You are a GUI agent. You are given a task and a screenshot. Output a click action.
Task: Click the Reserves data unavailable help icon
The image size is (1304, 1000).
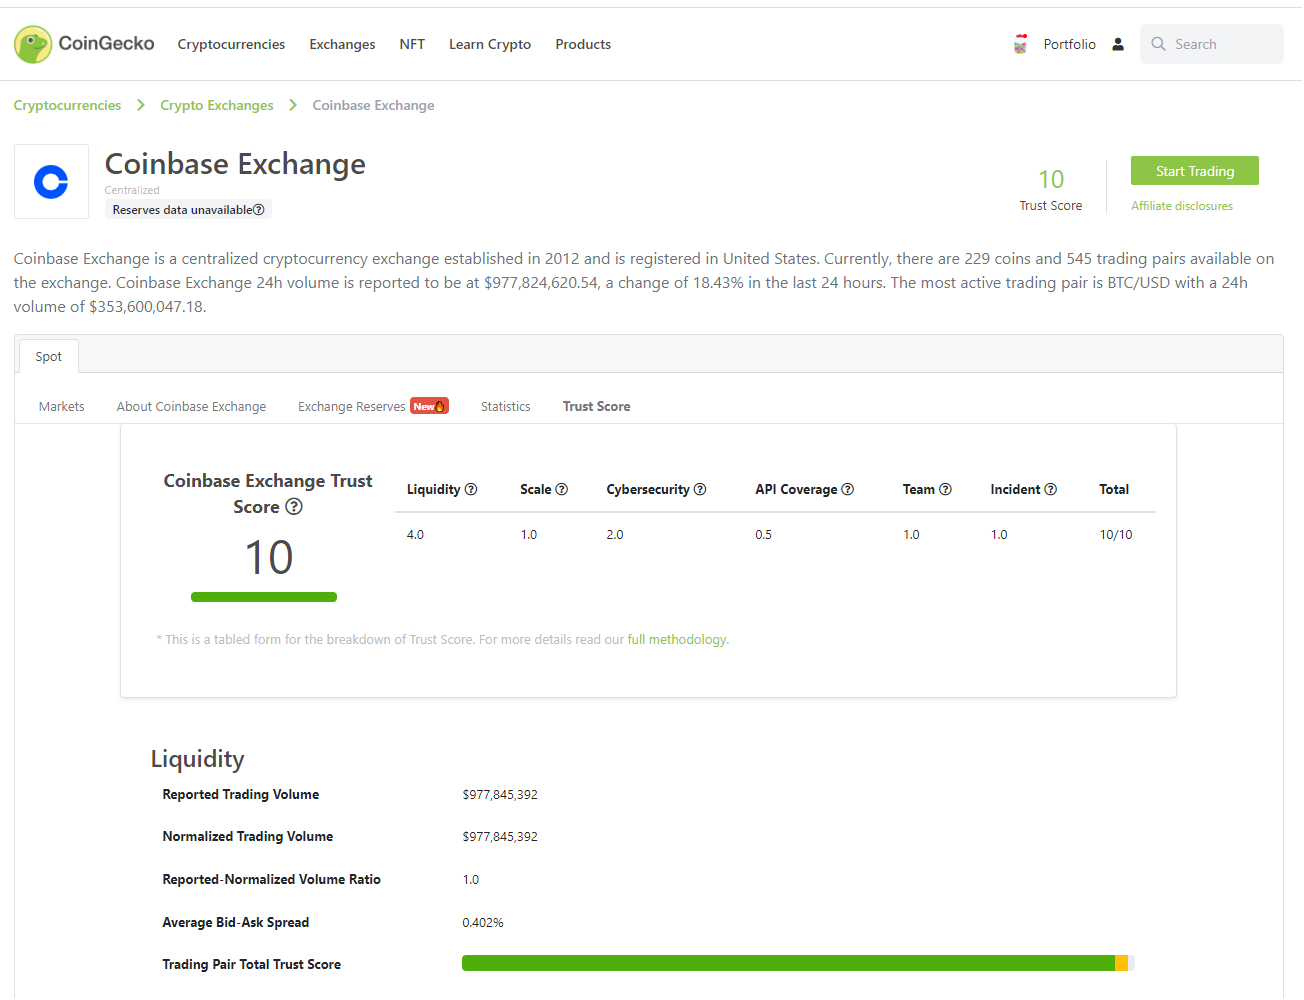259,210
